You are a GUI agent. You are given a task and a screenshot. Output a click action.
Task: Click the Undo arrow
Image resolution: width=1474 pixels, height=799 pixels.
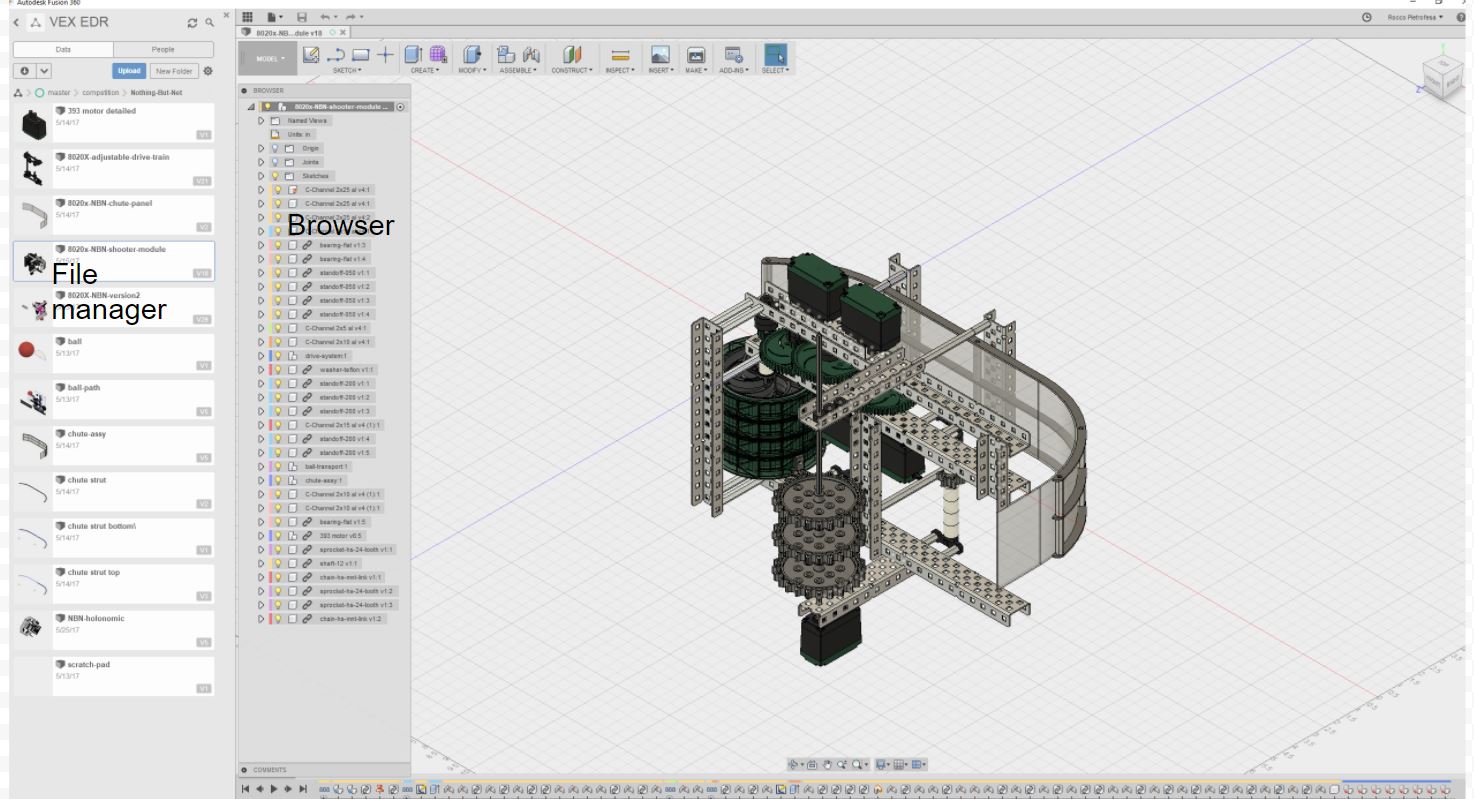click(325, 17)
